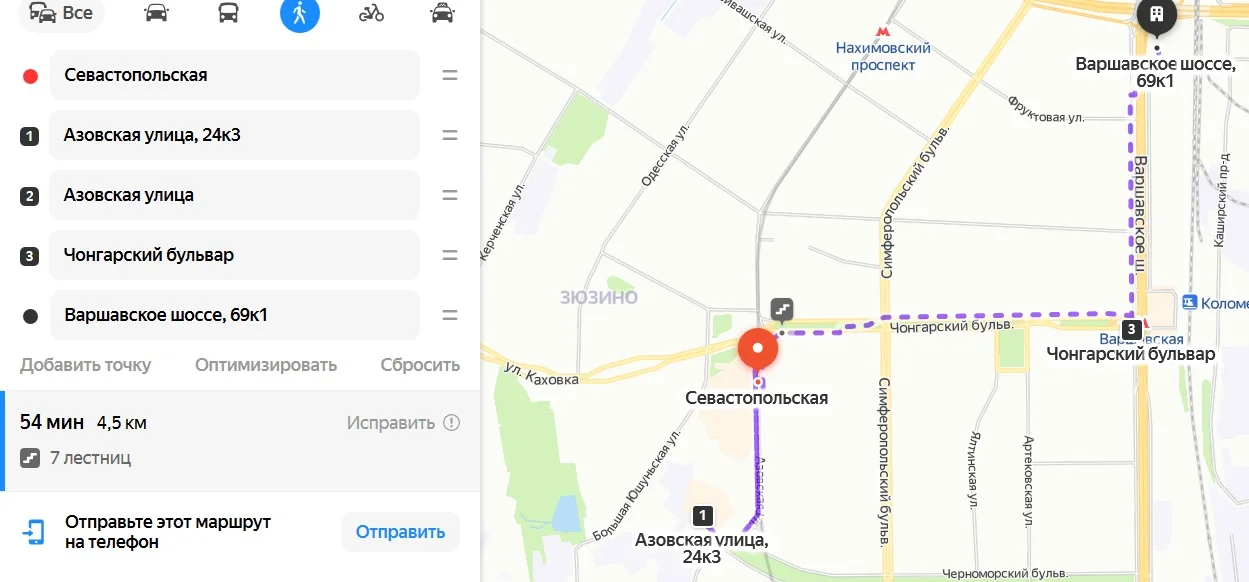Select the pedestrian walking mode icon
1249x582 pixels.
(300, 14)
